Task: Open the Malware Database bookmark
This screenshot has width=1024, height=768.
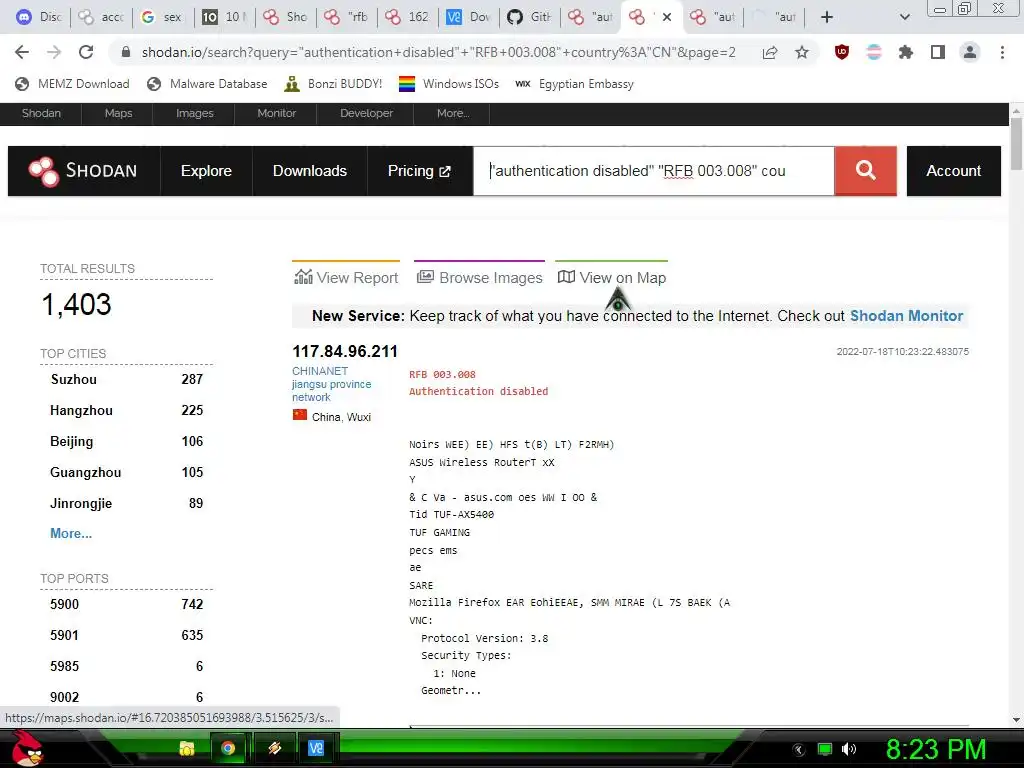Action: pyautogui.click(x=208, y=84)
